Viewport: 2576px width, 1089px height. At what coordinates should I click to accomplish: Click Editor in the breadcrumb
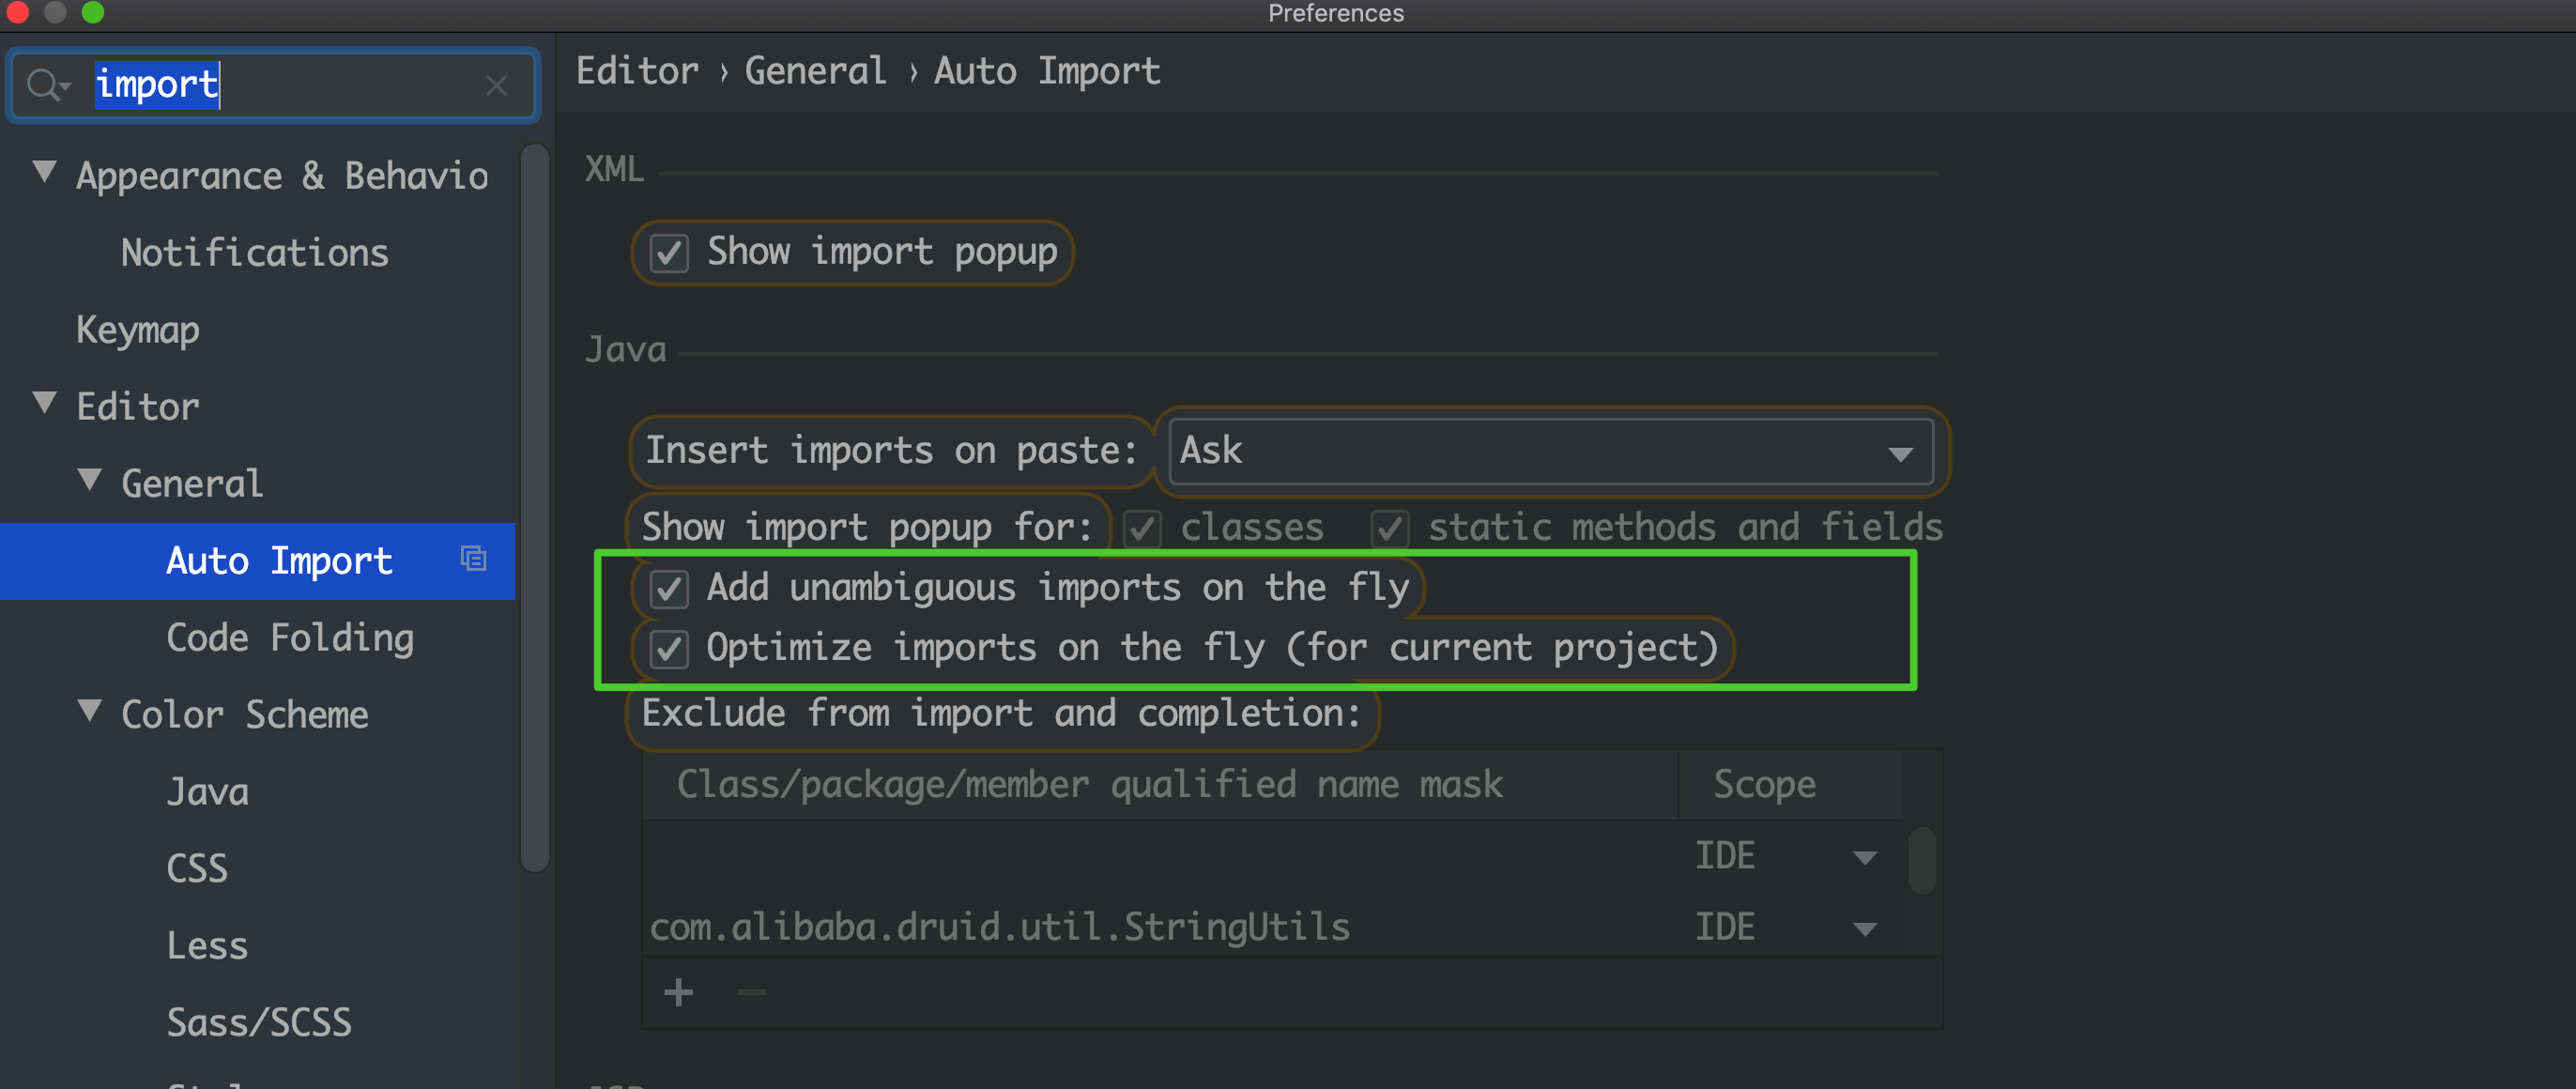(637, 72)
